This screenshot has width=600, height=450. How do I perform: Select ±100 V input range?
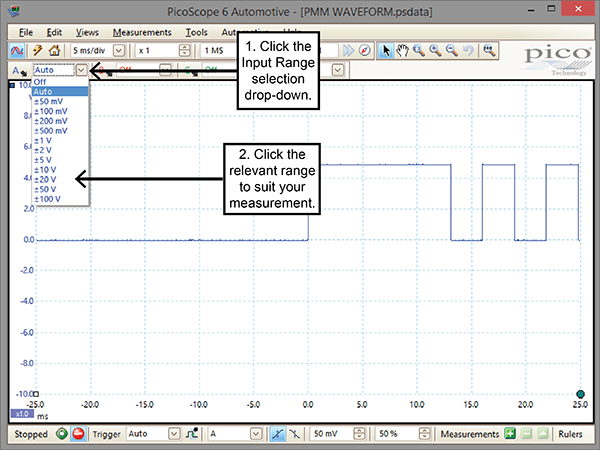60,199
